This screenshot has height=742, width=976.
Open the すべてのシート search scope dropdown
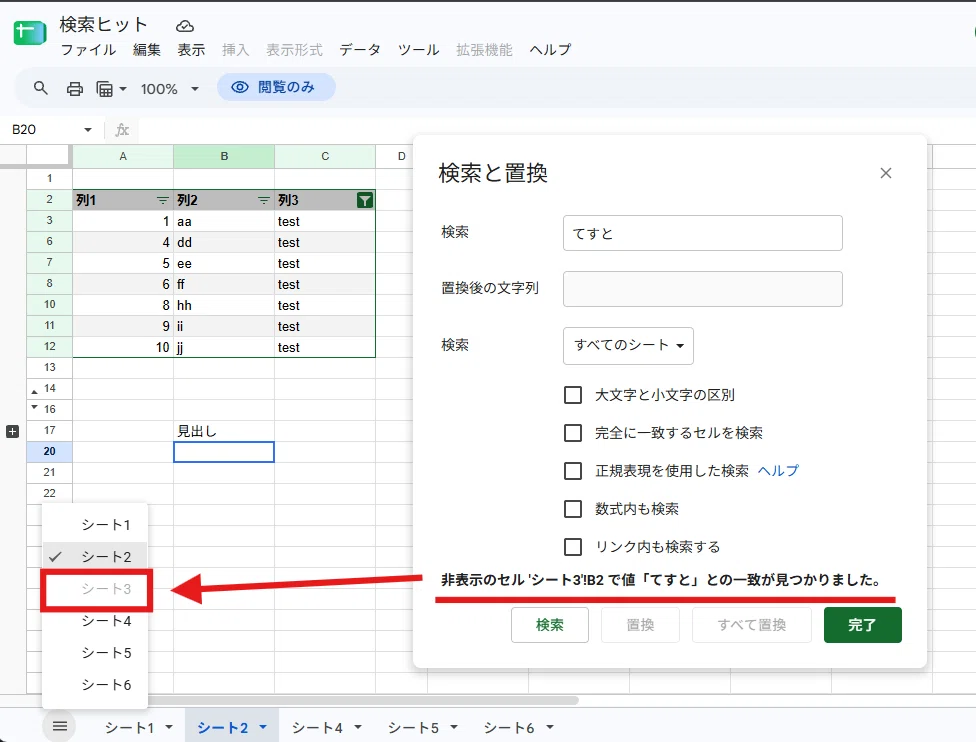628,345
